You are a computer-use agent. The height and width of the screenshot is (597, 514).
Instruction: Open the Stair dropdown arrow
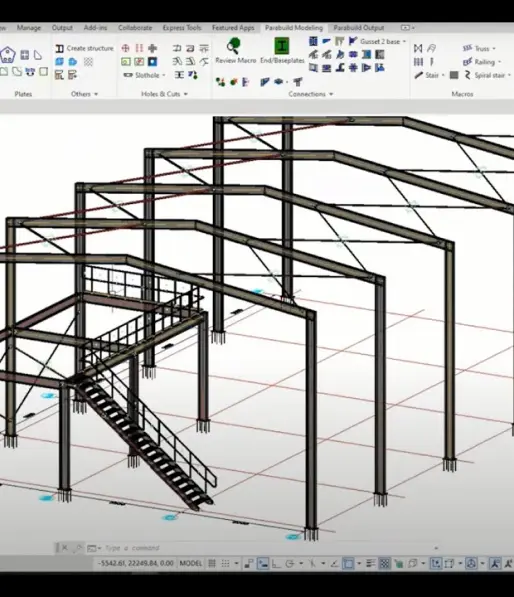443,75
